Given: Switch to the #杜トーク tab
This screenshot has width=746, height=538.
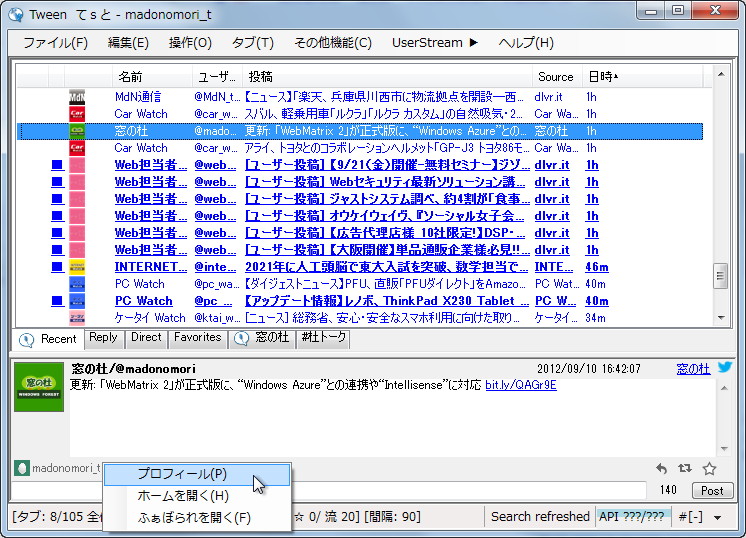Looking at the screenshot, I should (324, 338).
